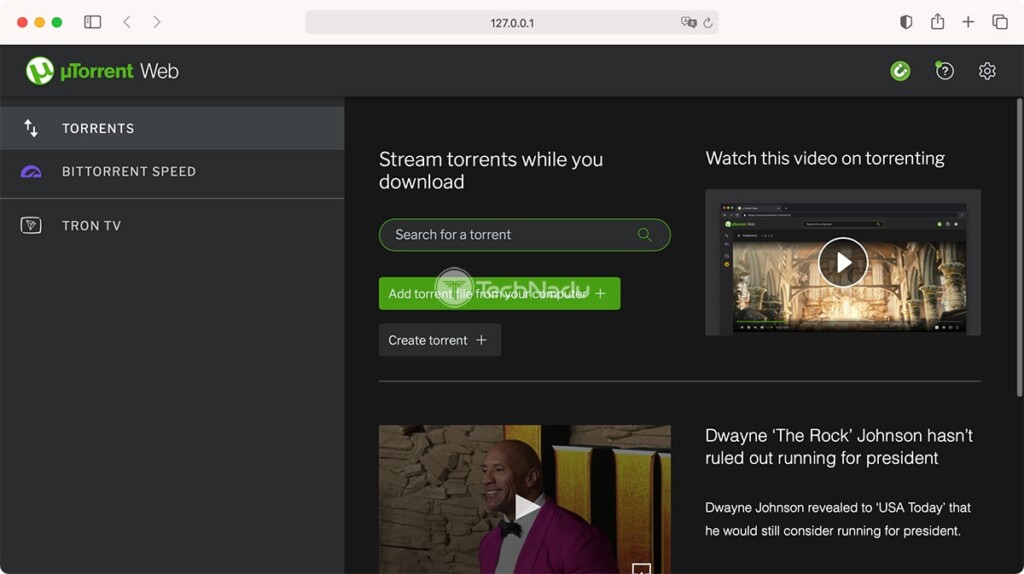Click Add torrent file from your computer

(500, 294)
